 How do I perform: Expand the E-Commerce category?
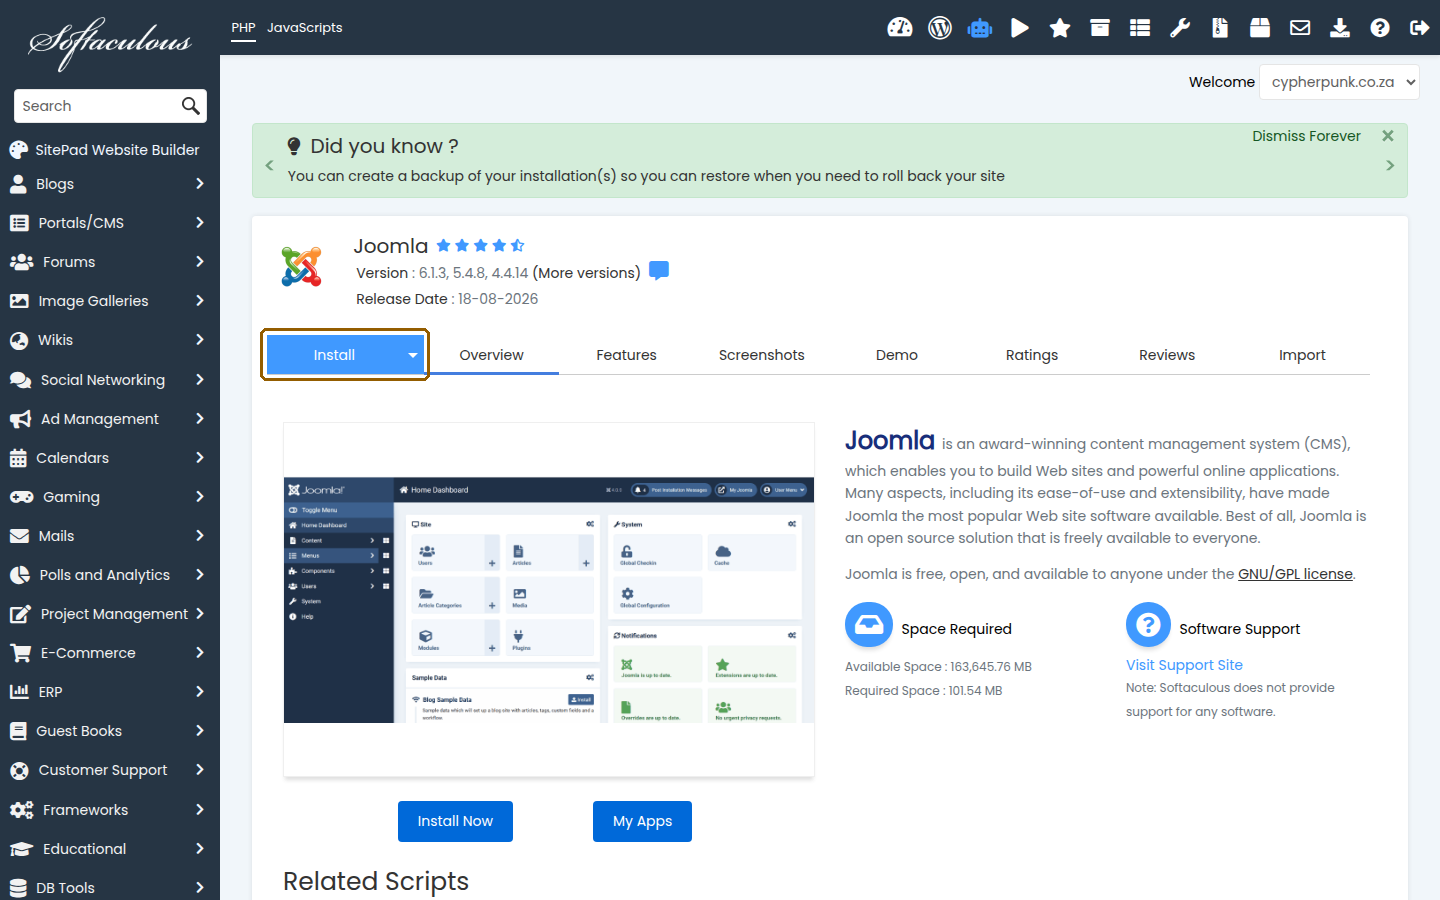110,653
